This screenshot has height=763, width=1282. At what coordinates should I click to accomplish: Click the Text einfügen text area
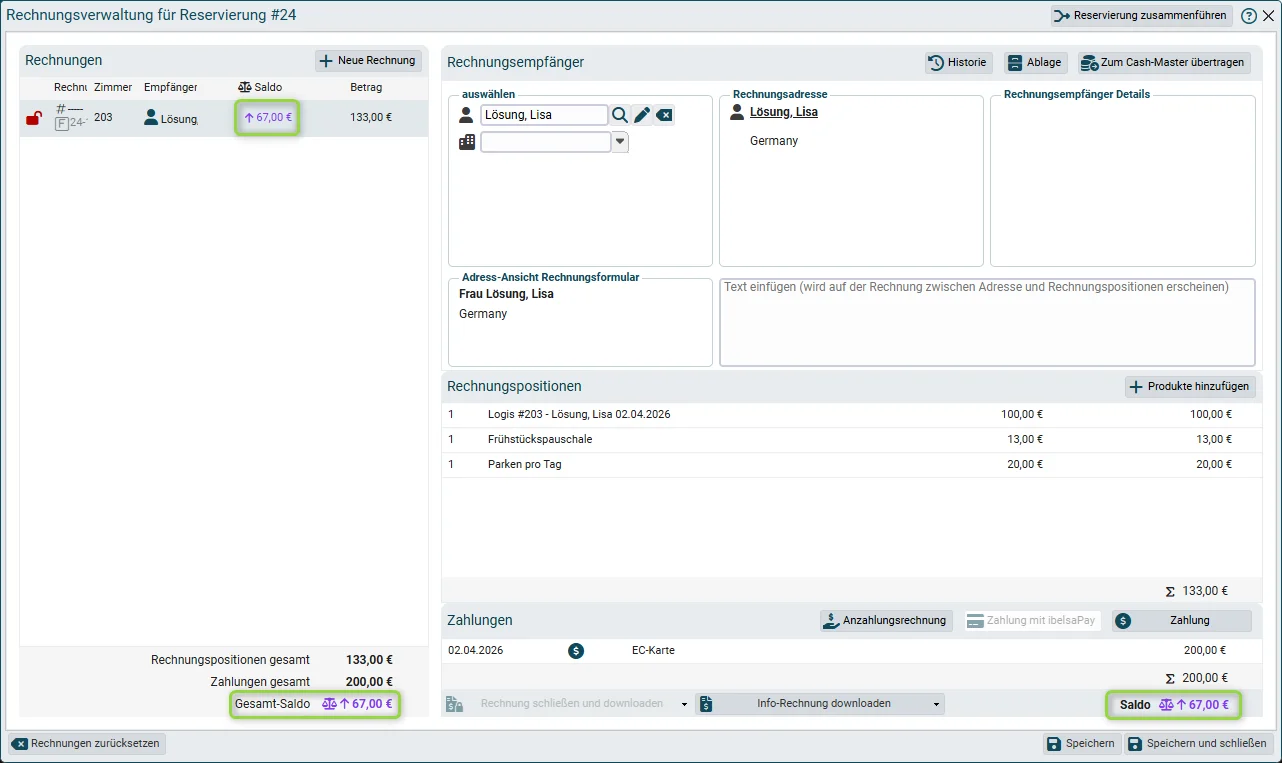987,322
